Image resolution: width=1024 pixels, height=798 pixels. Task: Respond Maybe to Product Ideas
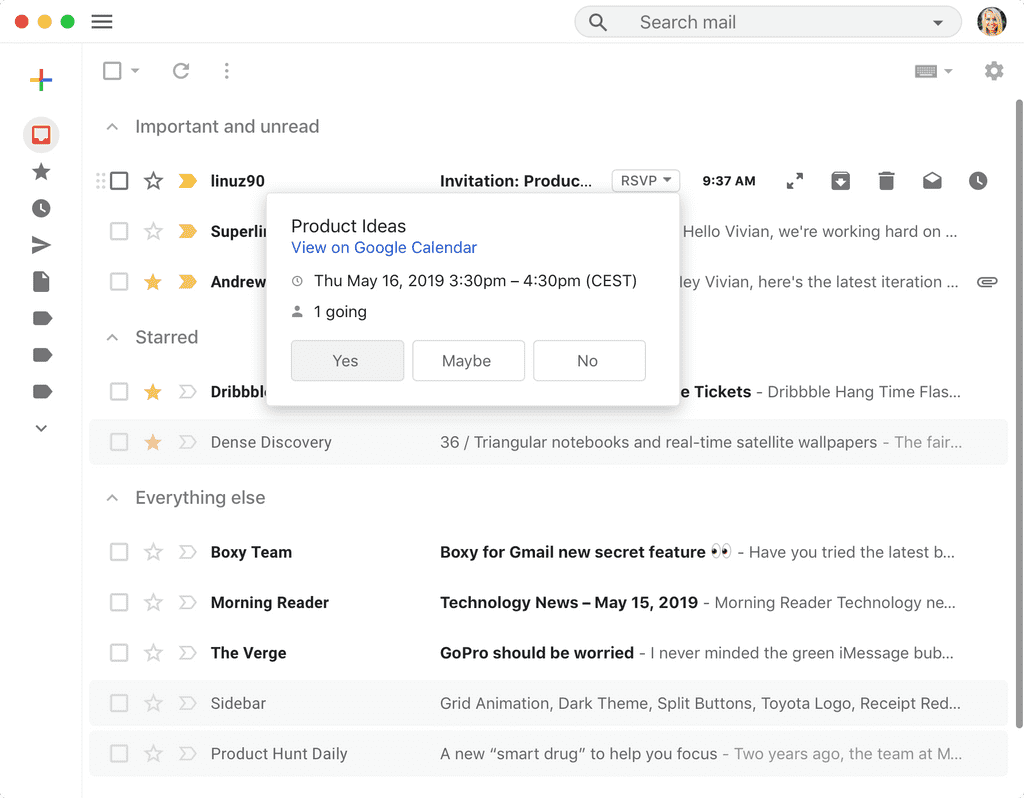coord(468,360)
